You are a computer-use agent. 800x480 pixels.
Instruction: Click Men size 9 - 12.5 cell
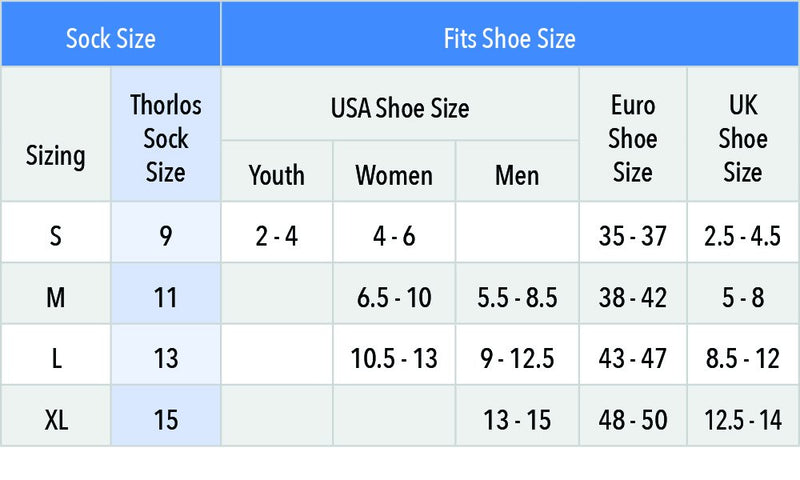click(x=517, y=355)
